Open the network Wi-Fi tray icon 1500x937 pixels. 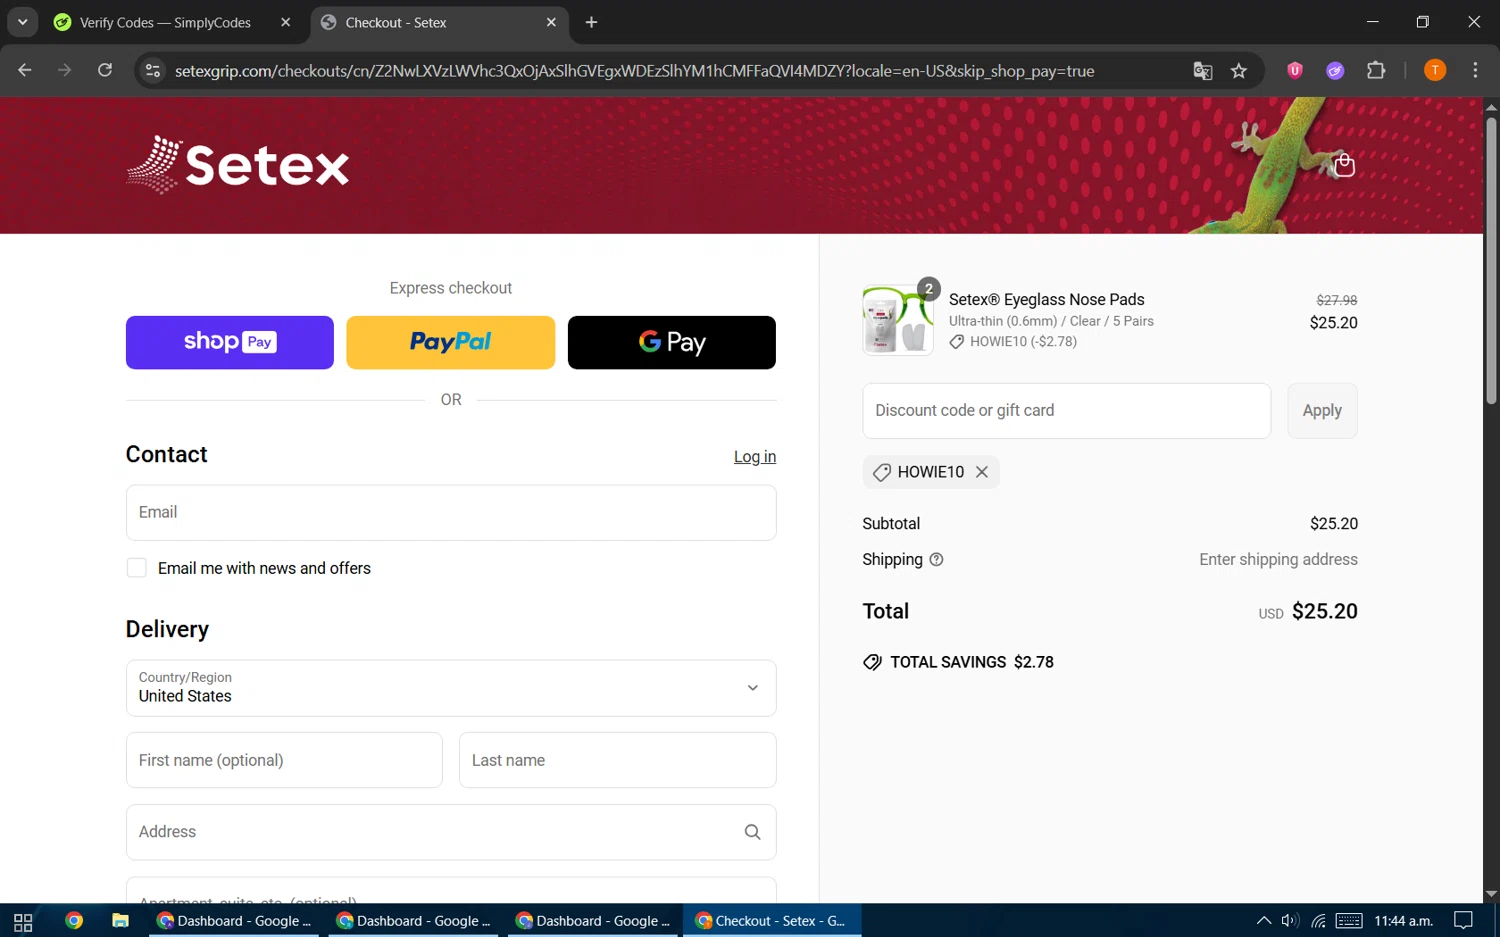[x=1319, y=921]
